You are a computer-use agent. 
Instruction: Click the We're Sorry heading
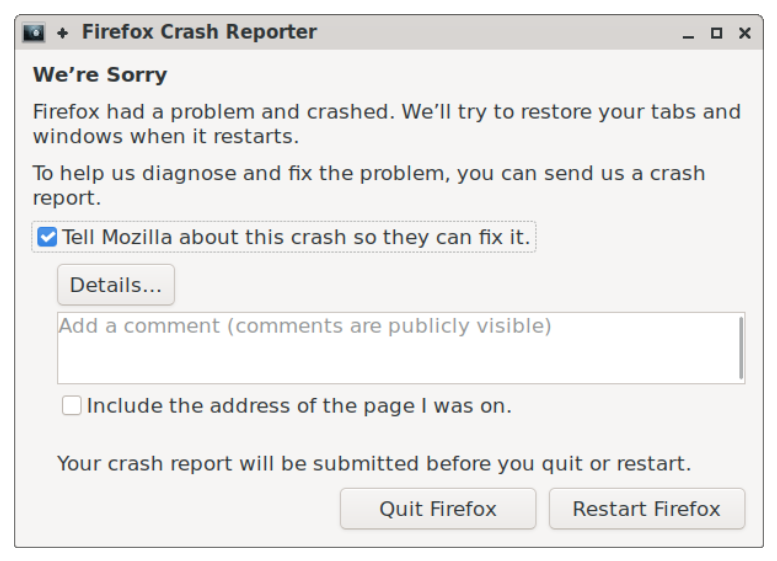(x=100, y=75)
